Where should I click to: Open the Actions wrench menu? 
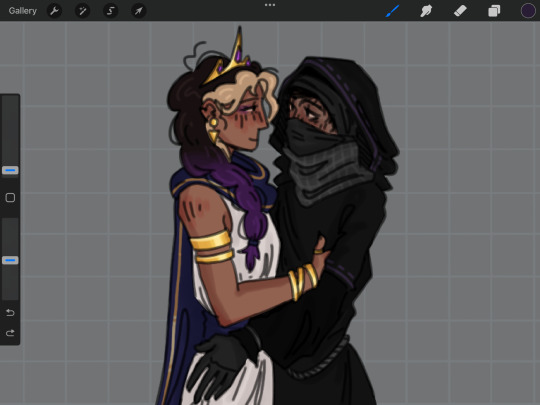click(54, 11)
